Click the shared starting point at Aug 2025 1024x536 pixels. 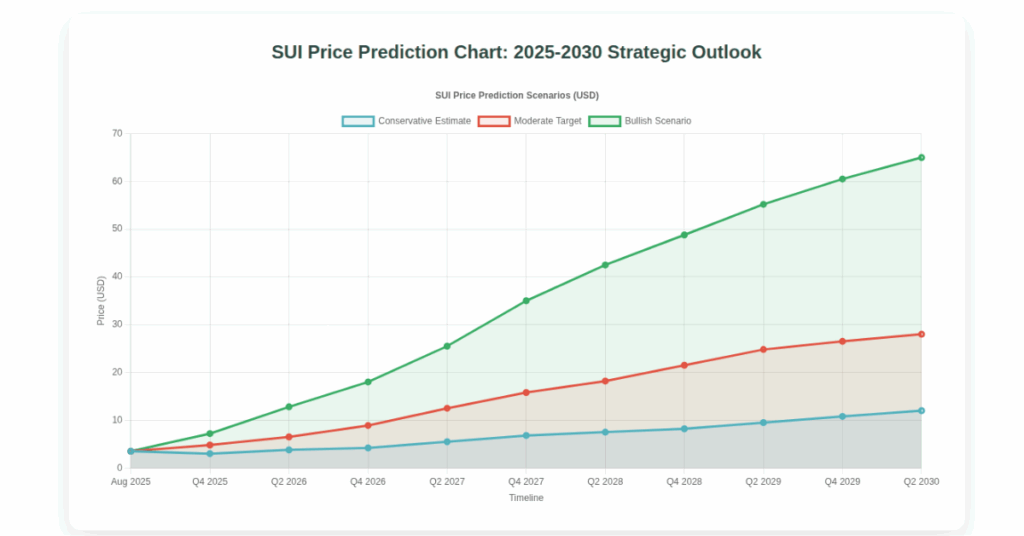131,451
